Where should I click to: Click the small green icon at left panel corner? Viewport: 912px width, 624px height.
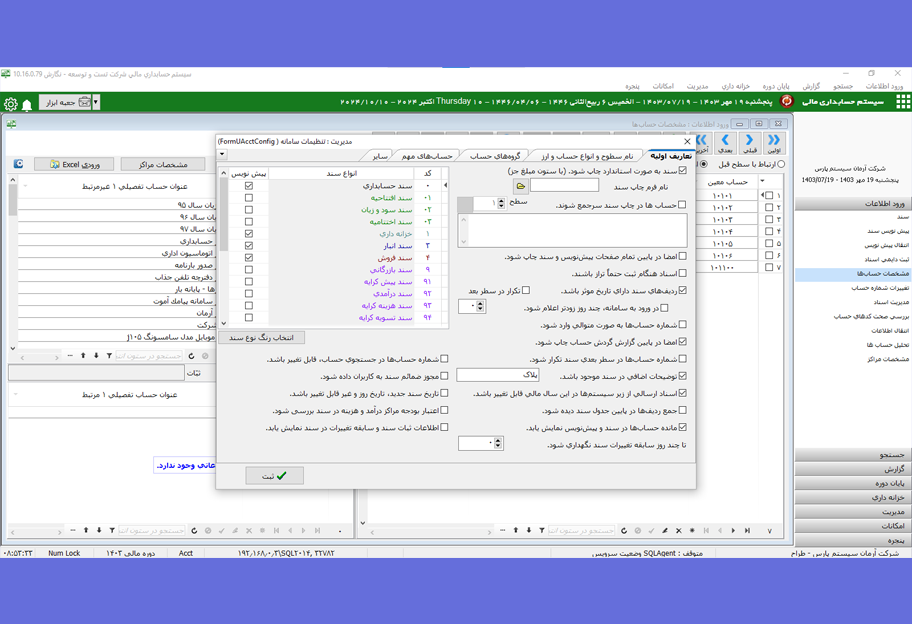(x=11, y=123)
